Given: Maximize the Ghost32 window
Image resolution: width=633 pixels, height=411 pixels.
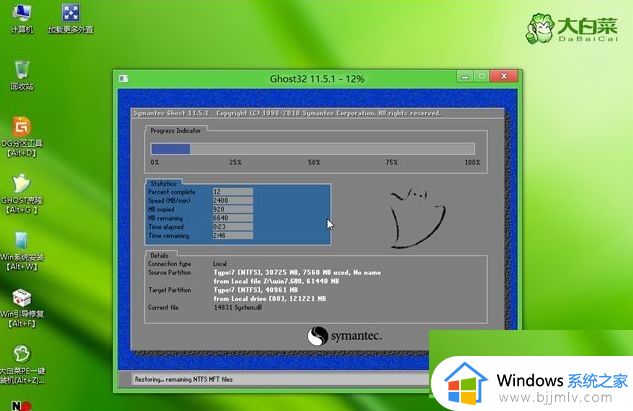Looking at the screenshot, I should 481,76.
